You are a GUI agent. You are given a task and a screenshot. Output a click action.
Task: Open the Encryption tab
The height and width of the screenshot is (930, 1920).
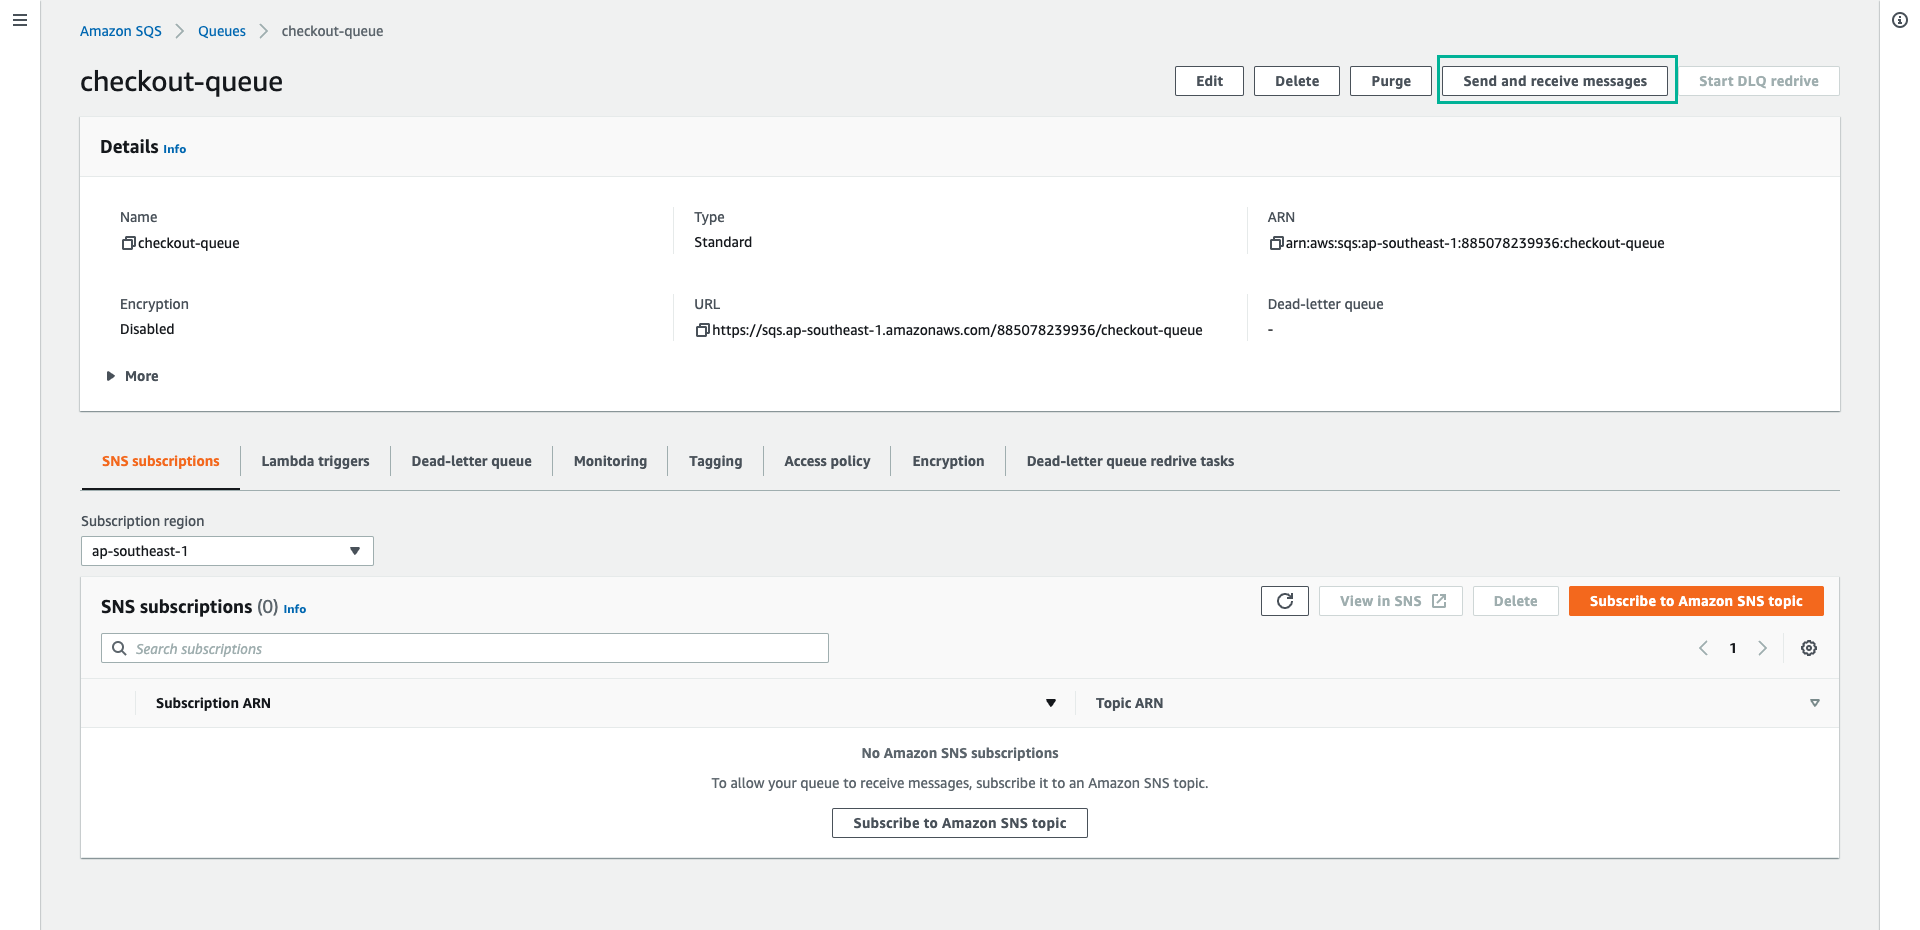coord(948,461)
